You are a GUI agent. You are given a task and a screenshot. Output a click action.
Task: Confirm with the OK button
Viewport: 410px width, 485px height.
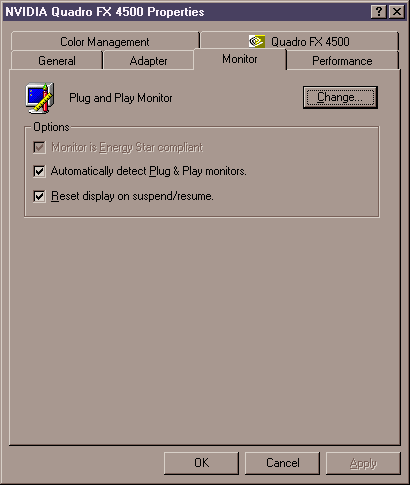[x=201, y=463]
